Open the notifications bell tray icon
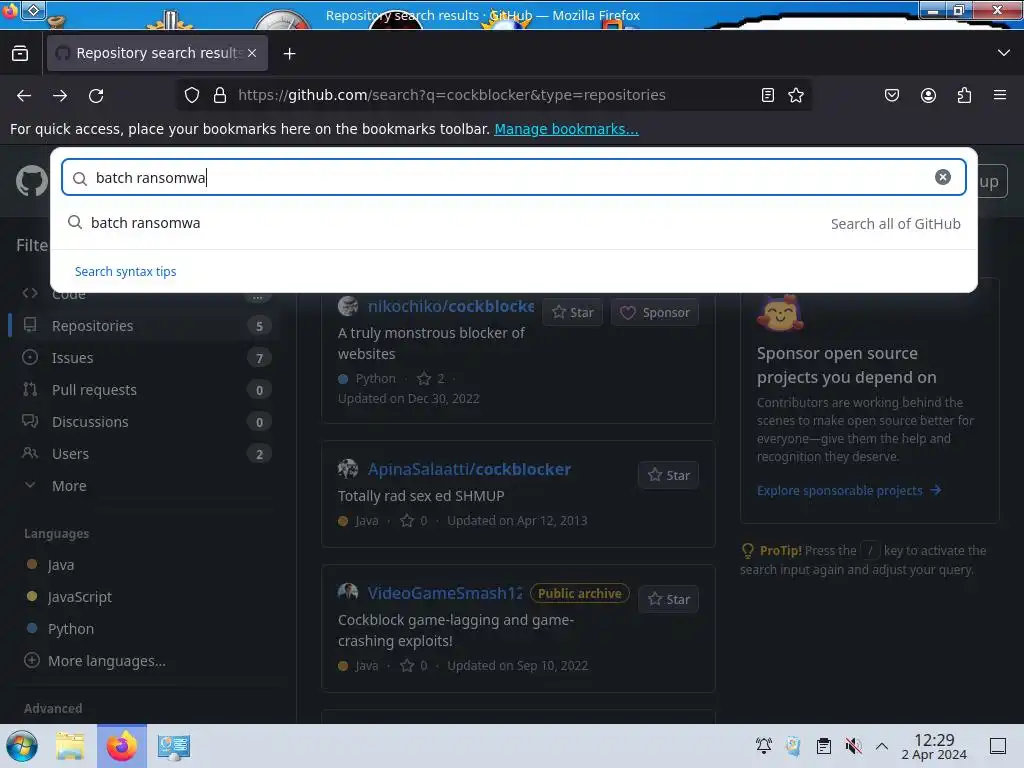 pos(763,746)
